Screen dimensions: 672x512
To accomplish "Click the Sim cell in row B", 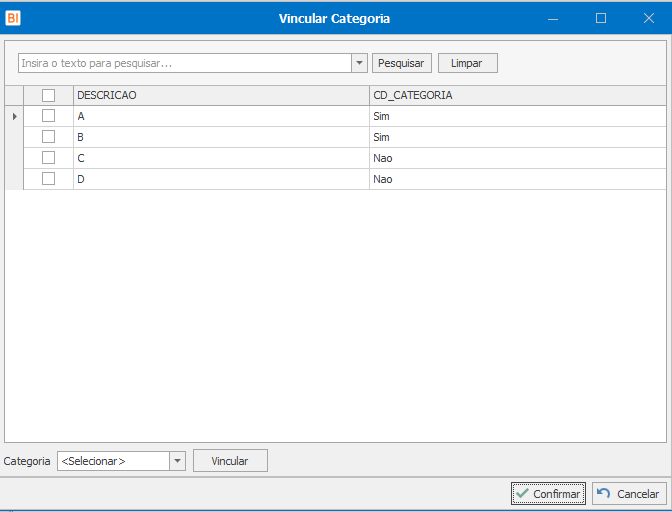I will pos(518,137).
